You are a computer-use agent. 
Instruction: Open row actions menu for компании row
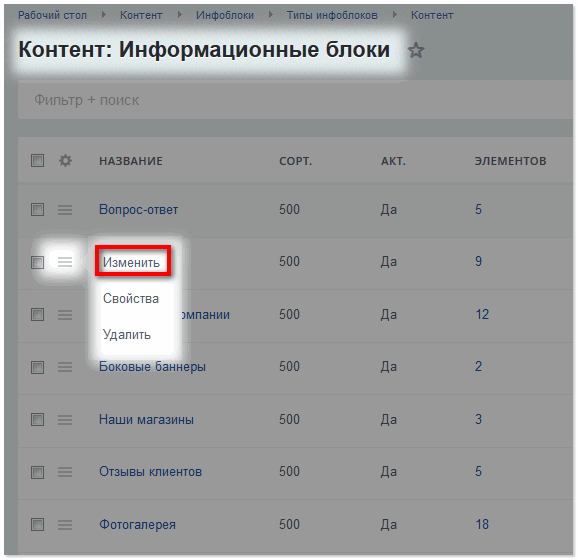[x=65, y=314]
